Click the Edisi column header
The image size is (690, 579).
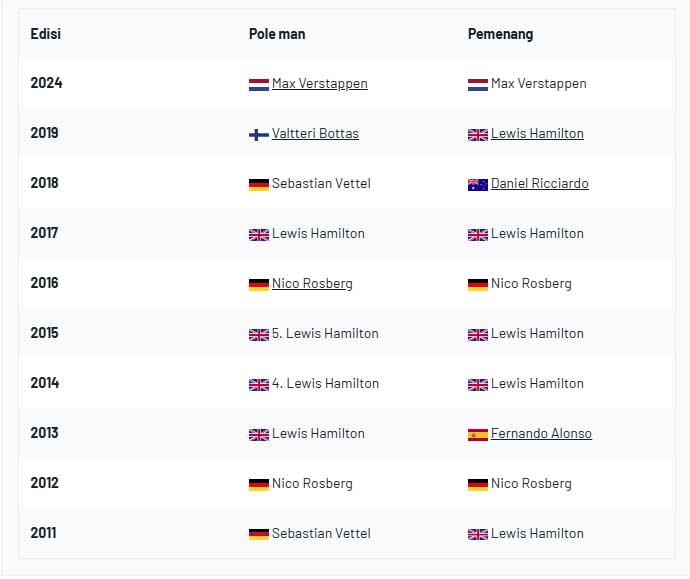46,34
